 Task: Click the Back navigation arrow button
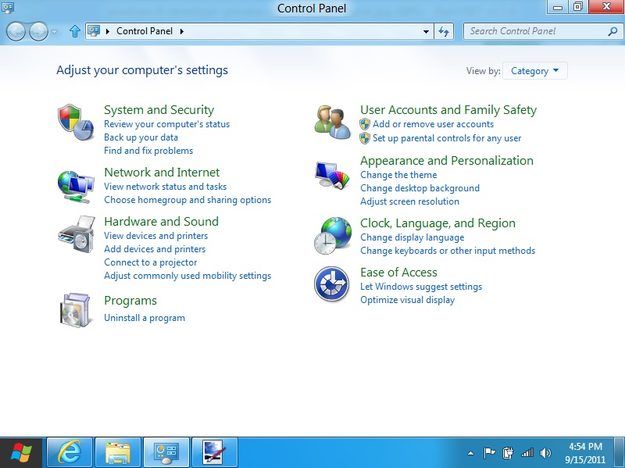point(16,31)
